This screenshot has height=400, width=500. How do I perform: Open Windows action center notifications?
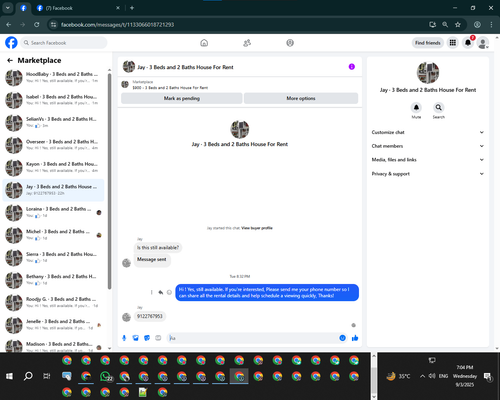[488, 376]
